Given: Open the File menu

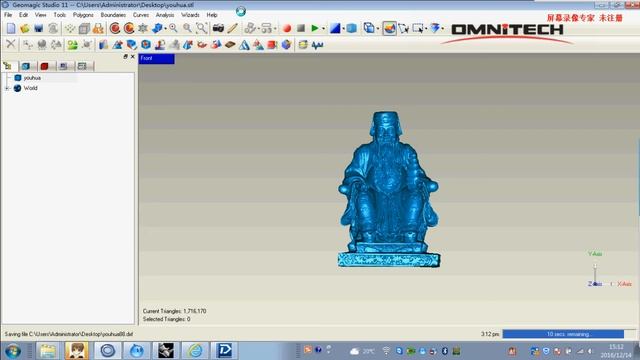Looking at the screenshot, I should [x=8, y=15].
